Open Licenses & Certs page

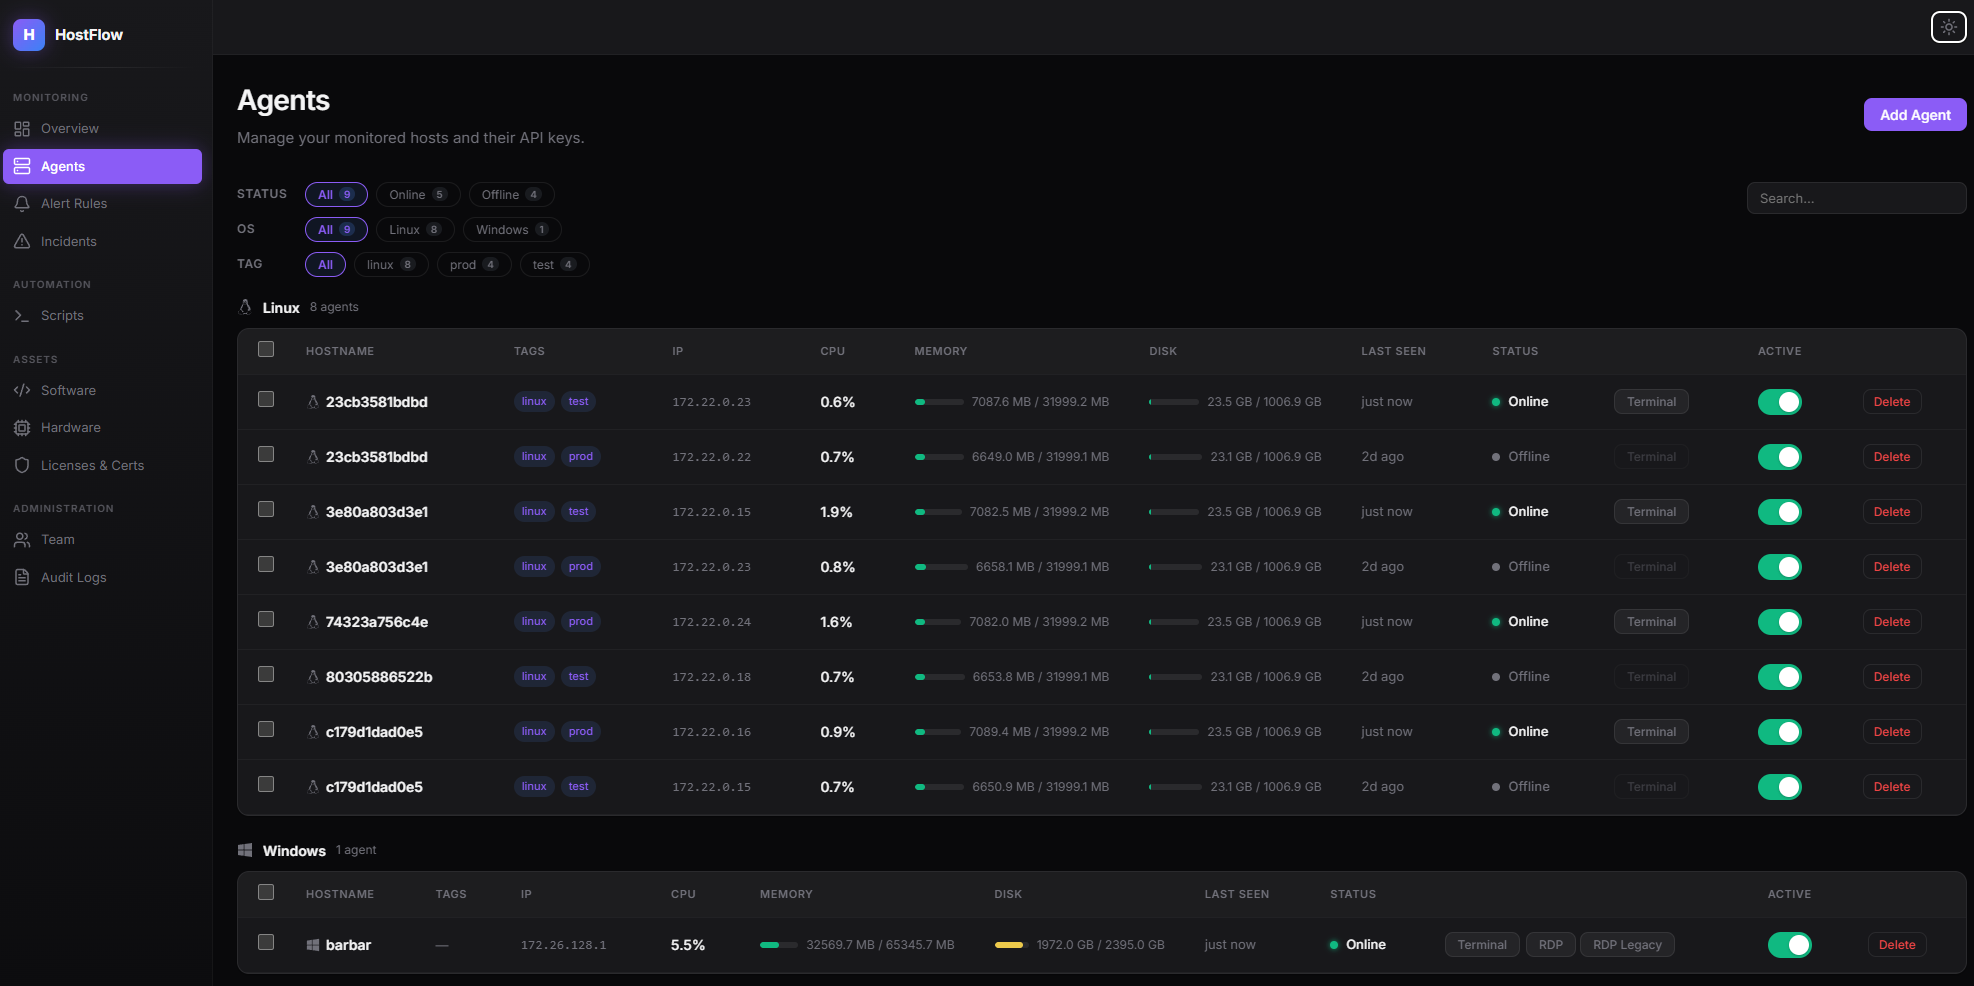click(x=92, y=465)
